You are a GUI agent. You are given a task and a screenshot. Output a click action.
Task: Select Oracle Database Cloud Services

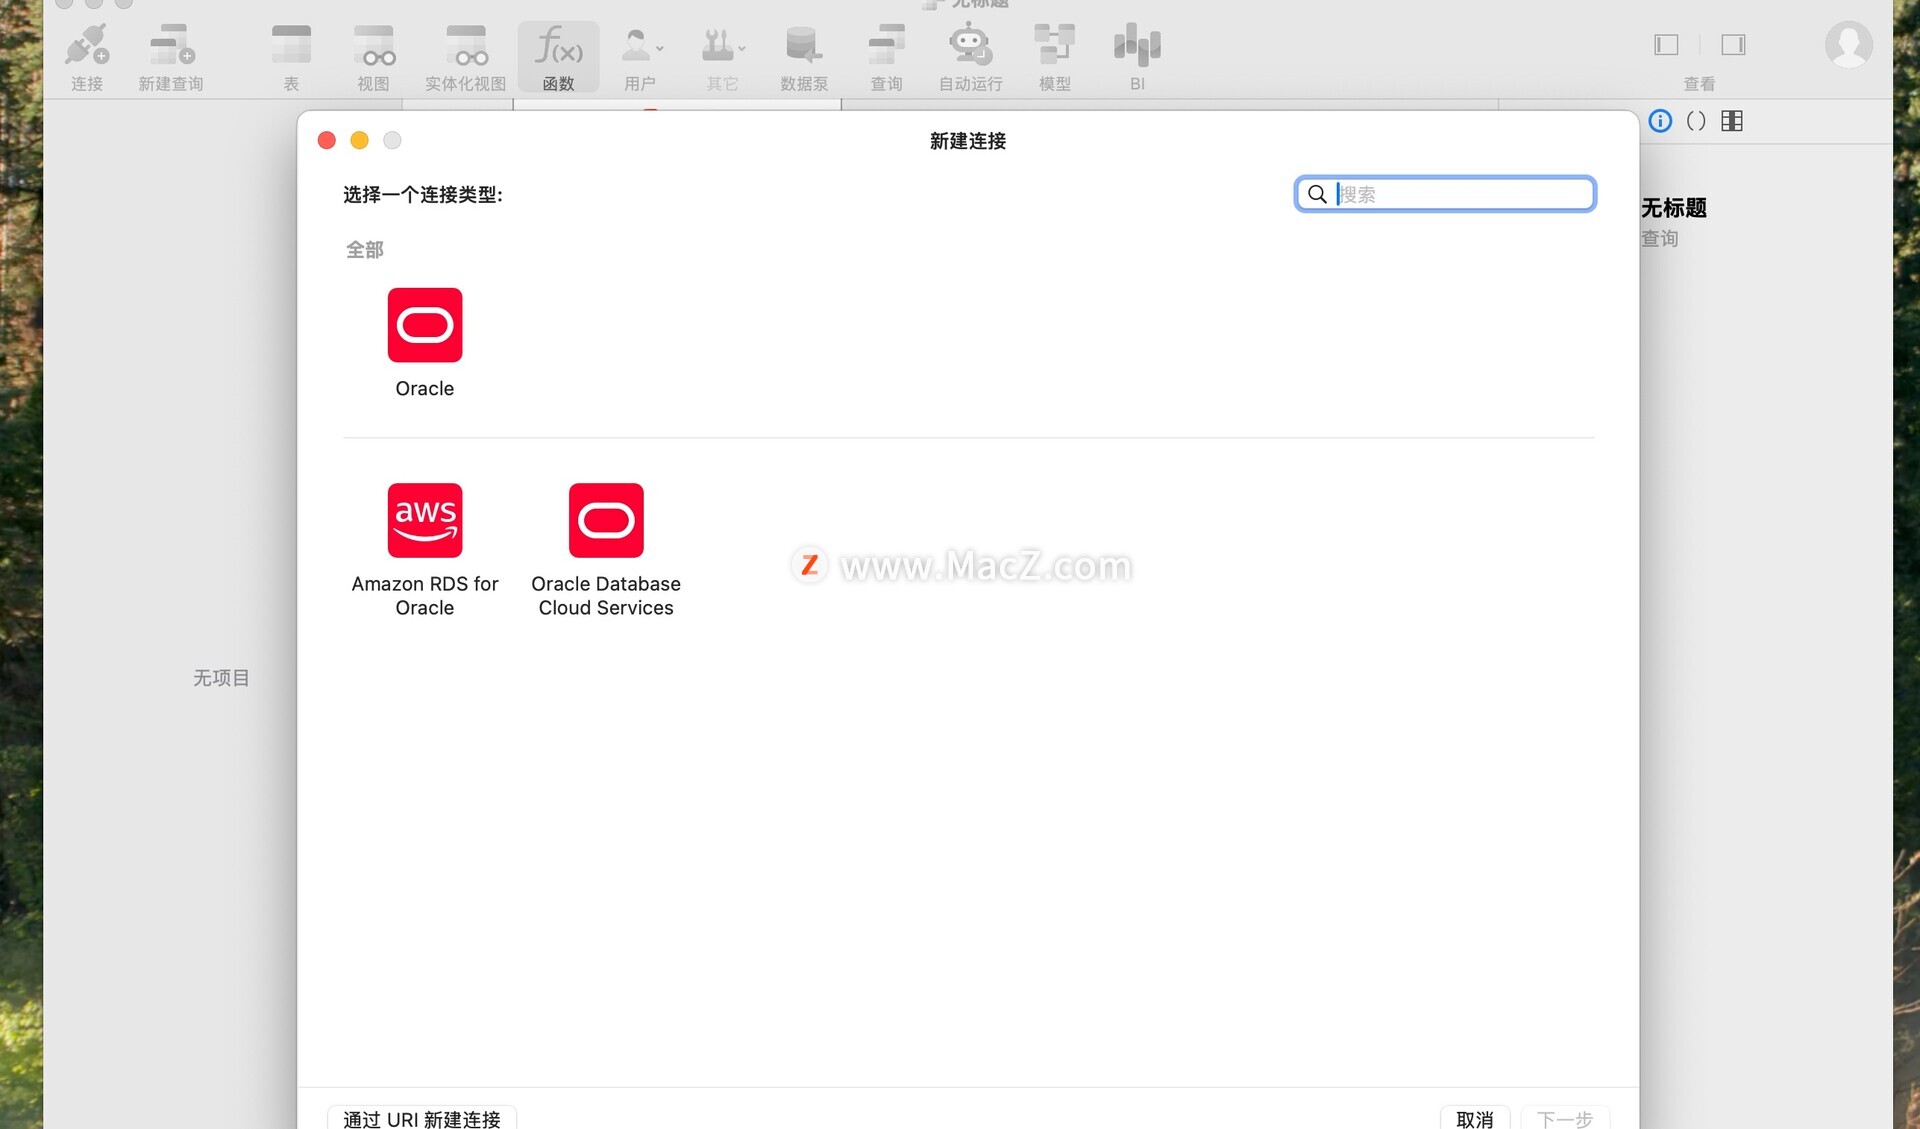pos(606,550)
